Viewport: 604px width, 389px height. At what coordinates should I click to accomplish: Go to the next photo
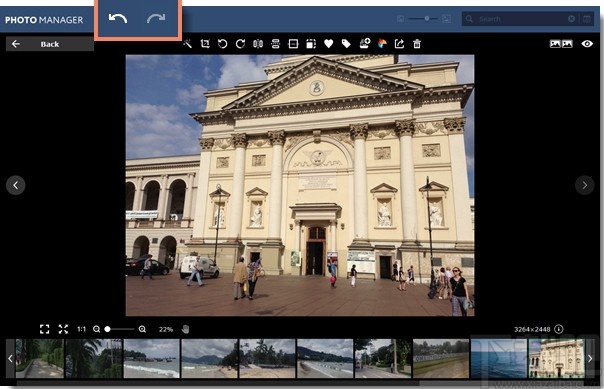click(x=584, y=185)
